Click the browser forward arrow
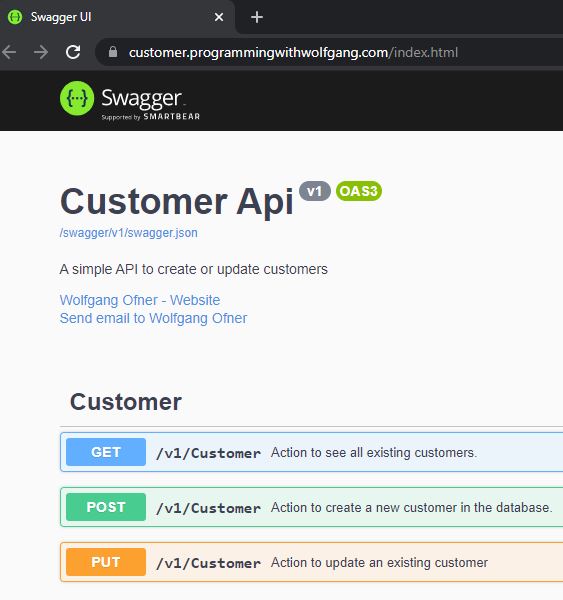Viewport: 563px width, 600px height. [41, 52]
